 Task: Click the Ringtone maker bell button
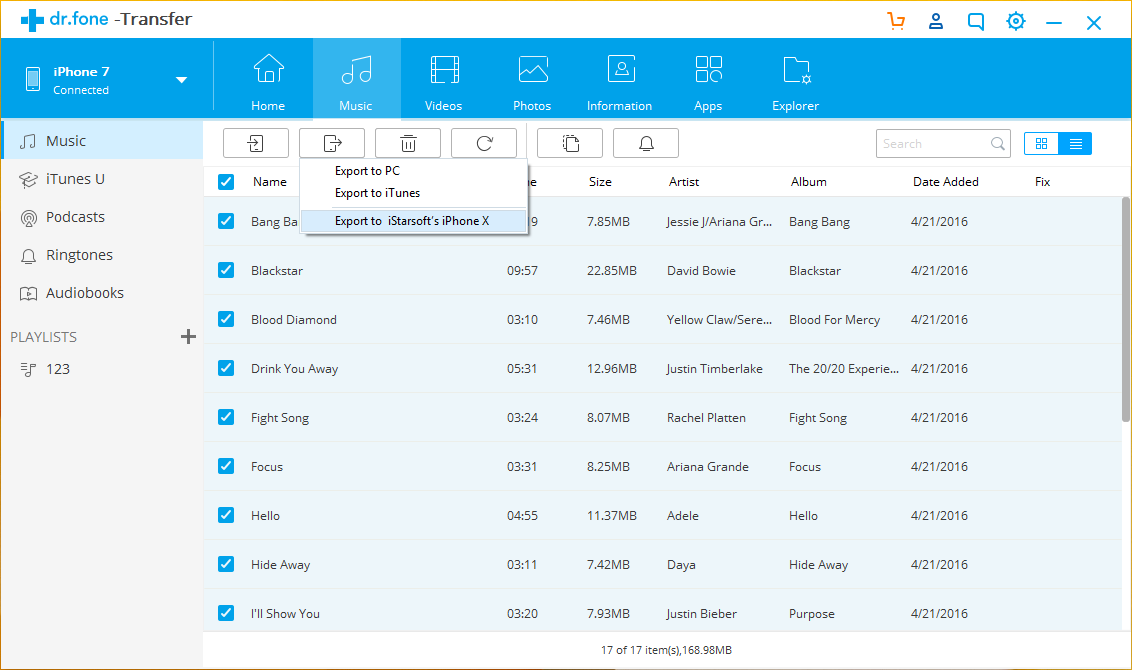[646, 143]
